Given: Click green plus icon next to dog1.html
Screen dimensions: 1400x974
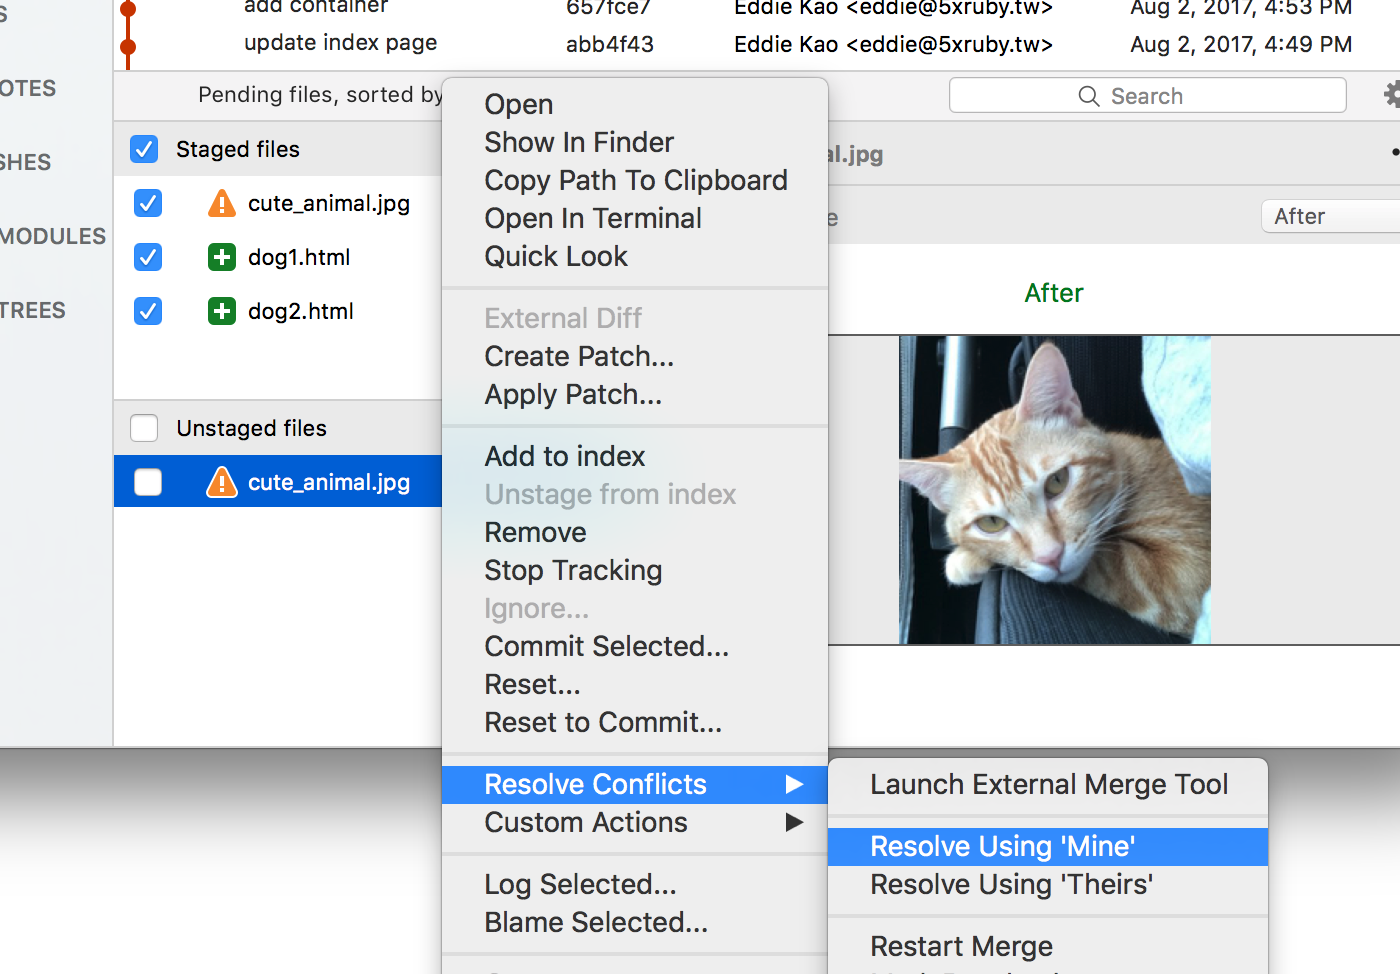Looking at the screenshot, I should click(221, 258).
